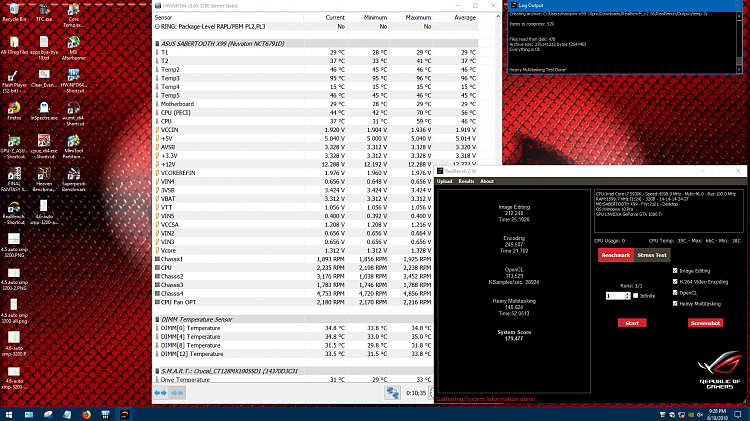Switch to the Stress Test tab

click(x=652, y=255)
